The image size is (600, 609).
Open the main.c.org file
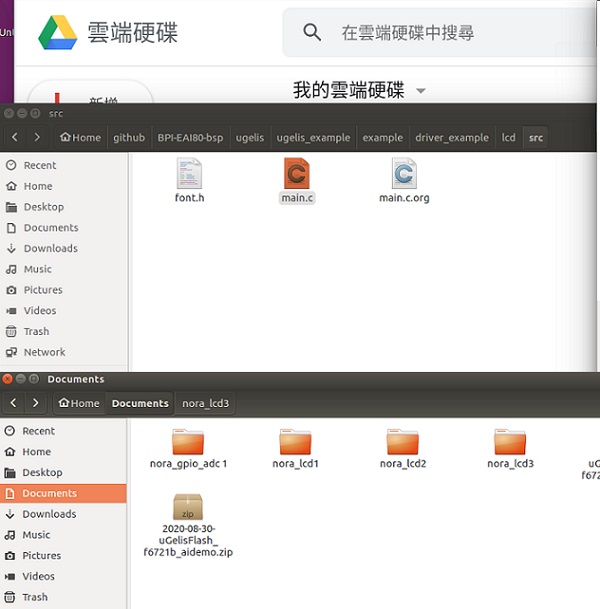404,176
